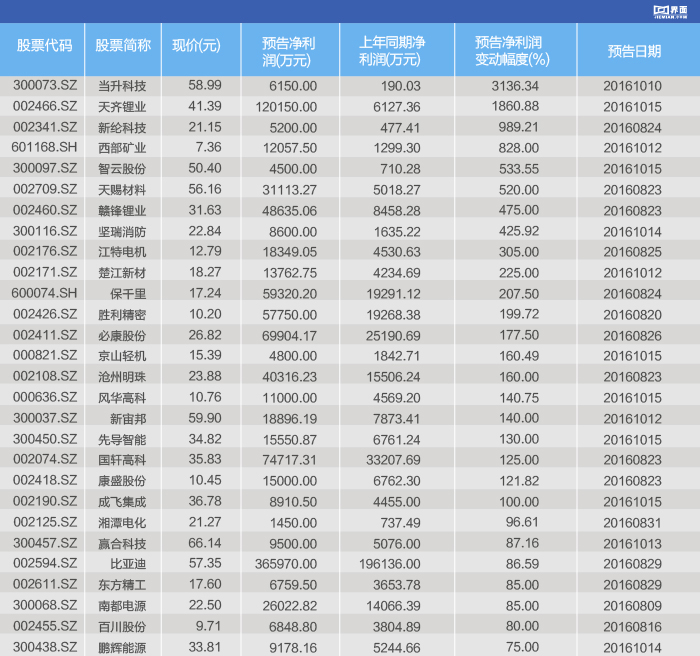700x656 pixels.
Task: Select stock name 当升科技
Action: click(x=122, y=86)
